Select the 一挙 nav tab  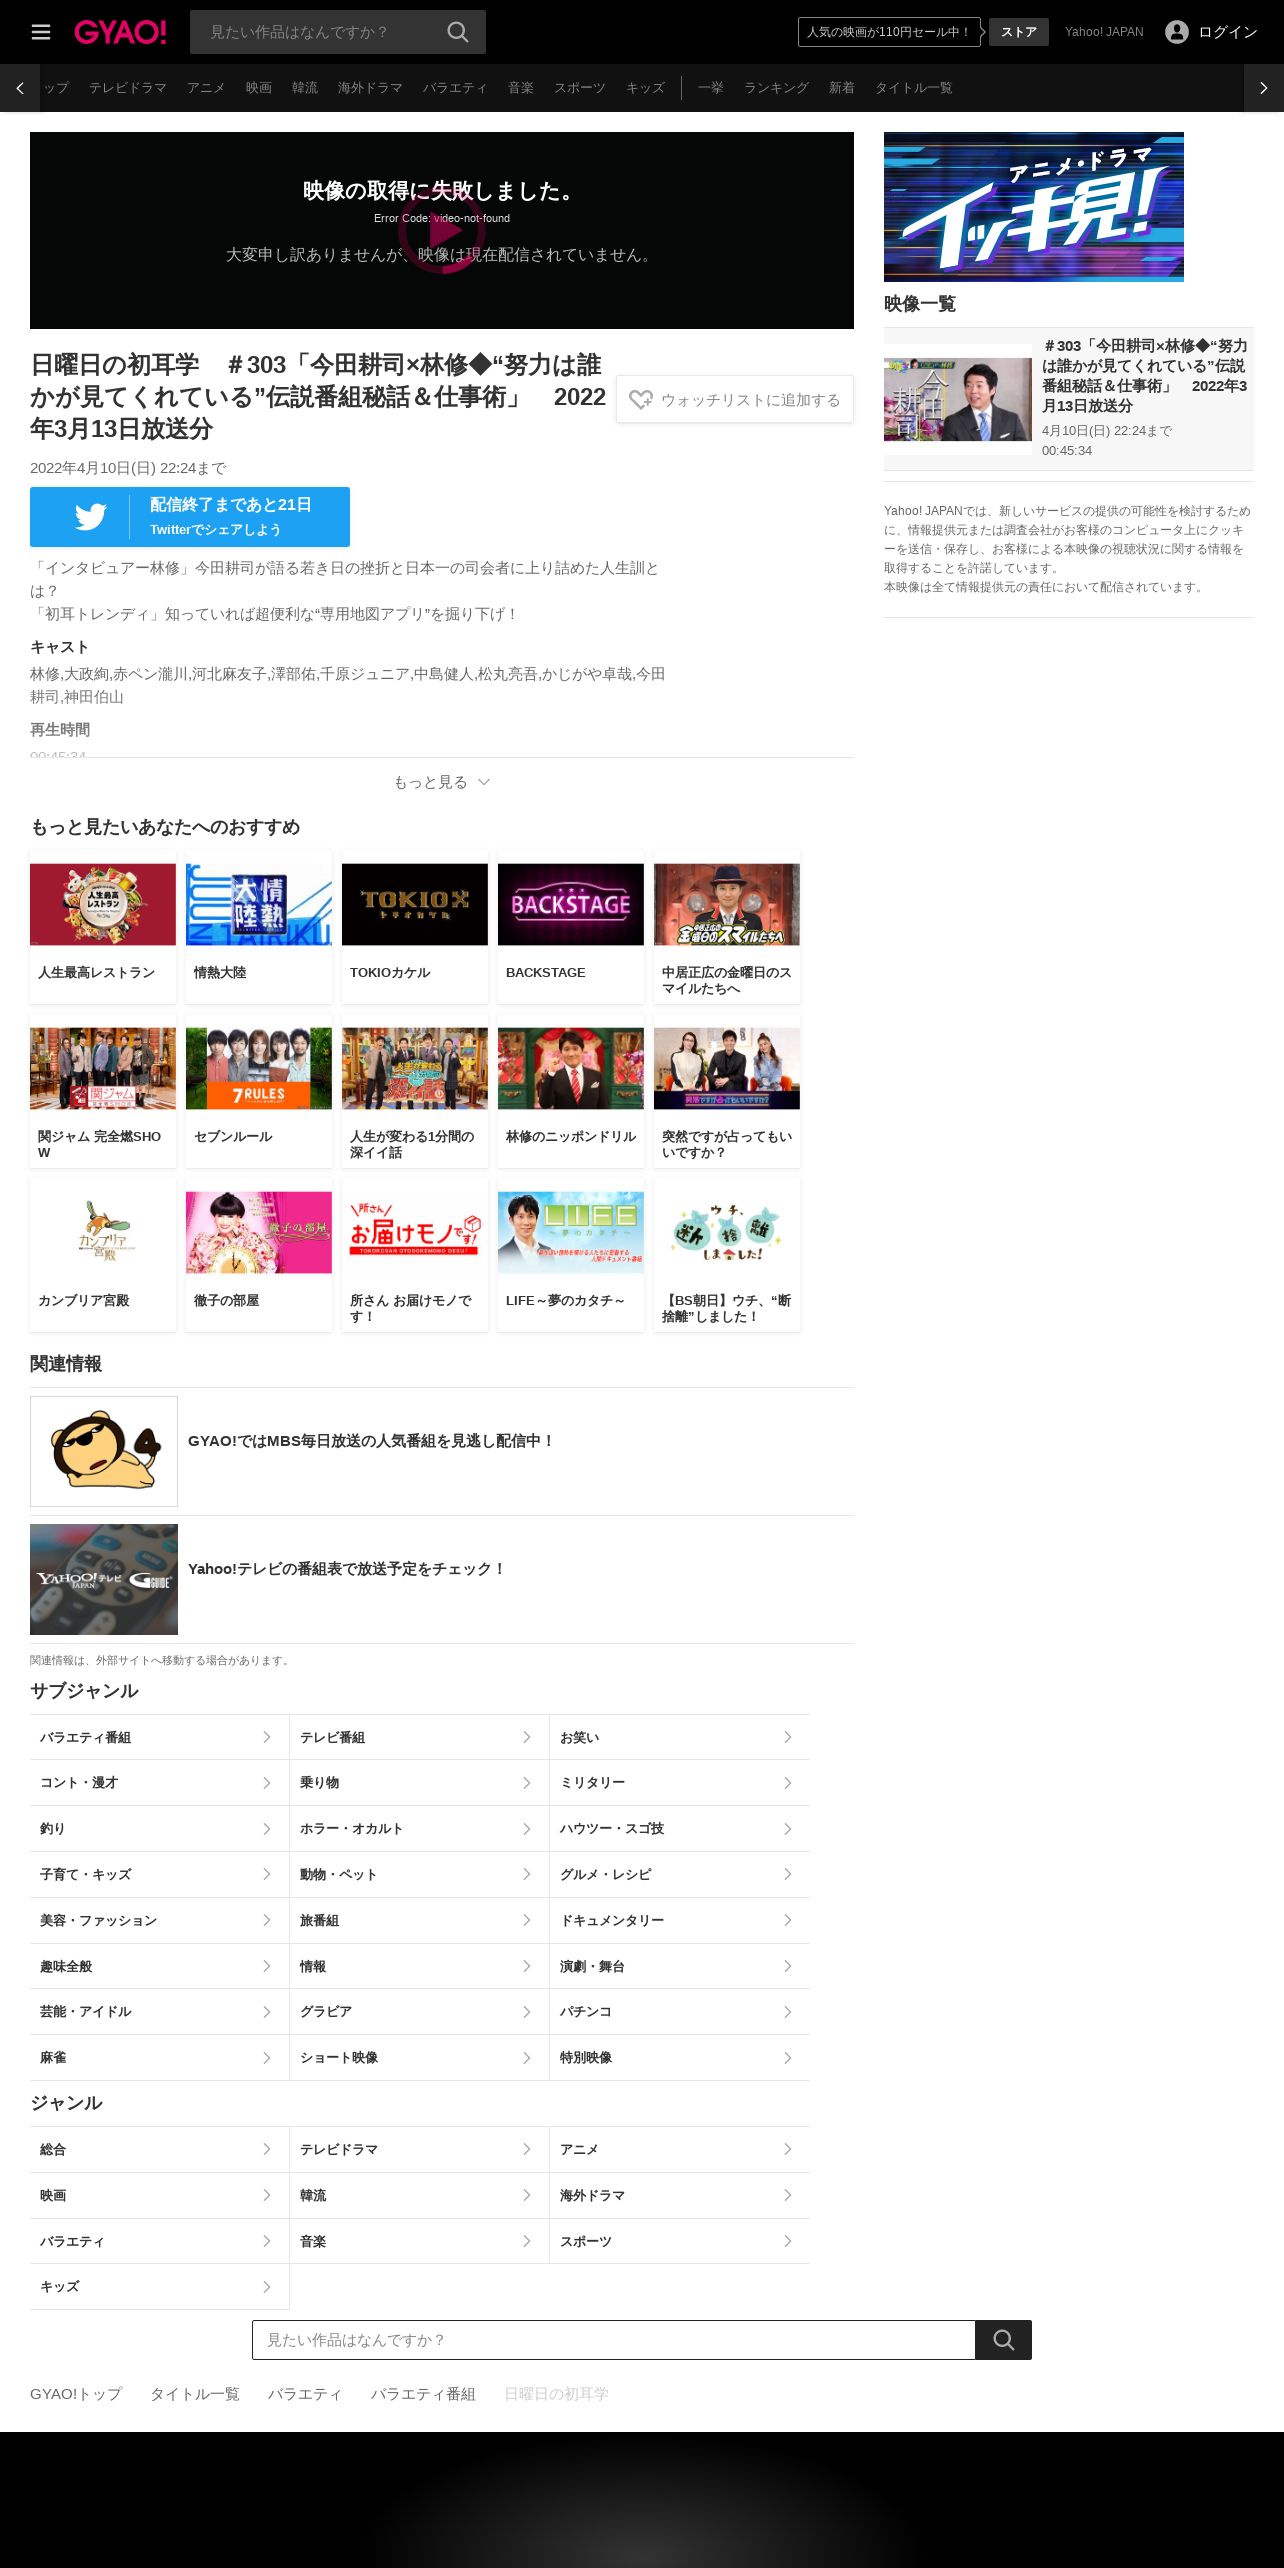711,88
